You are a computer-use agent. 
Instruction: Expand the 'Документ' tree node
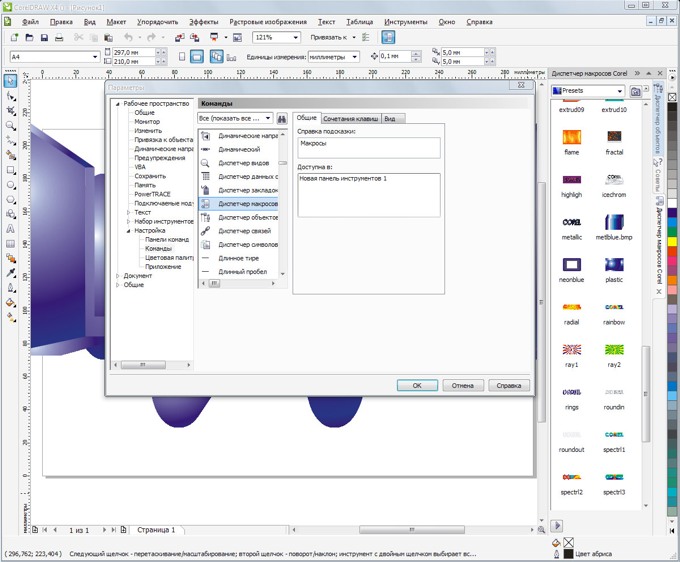click(118, 276)
